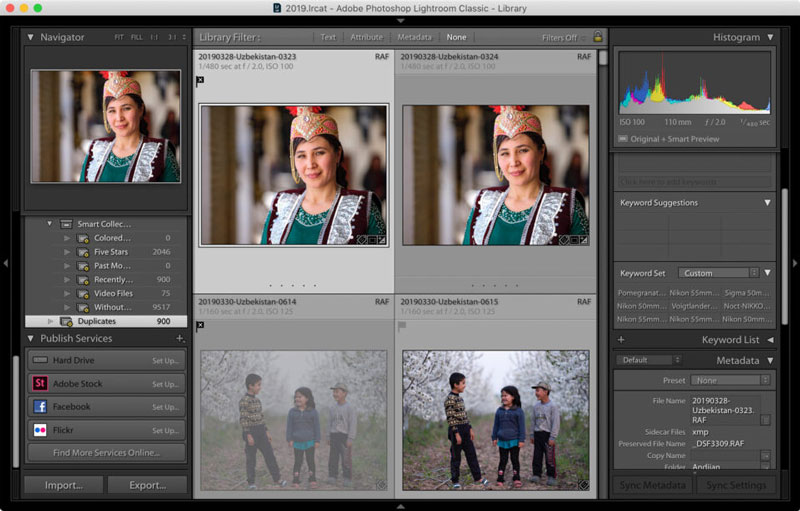Click the Hard Drive publish service icon
Screen dimensions: 800x511
point(40,360)
